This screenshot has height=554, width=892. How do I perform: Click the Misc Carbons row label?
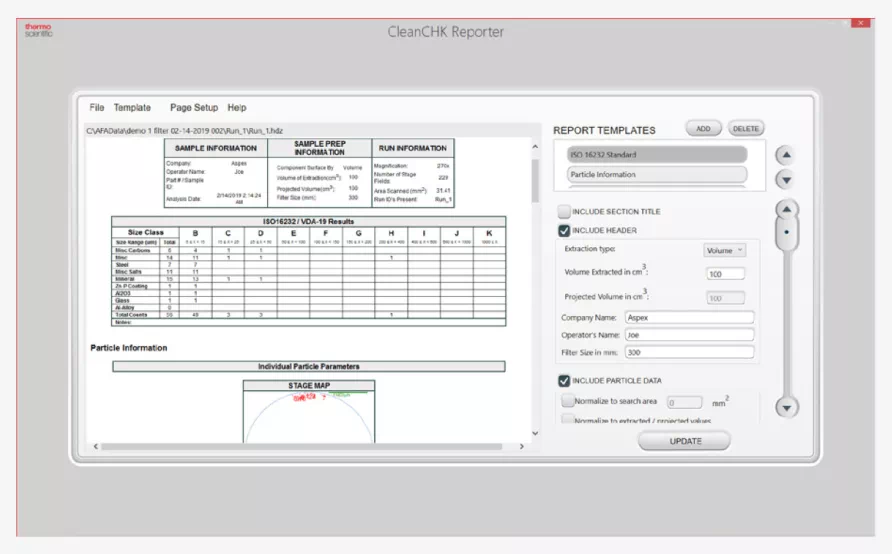[x=133, y=250]
